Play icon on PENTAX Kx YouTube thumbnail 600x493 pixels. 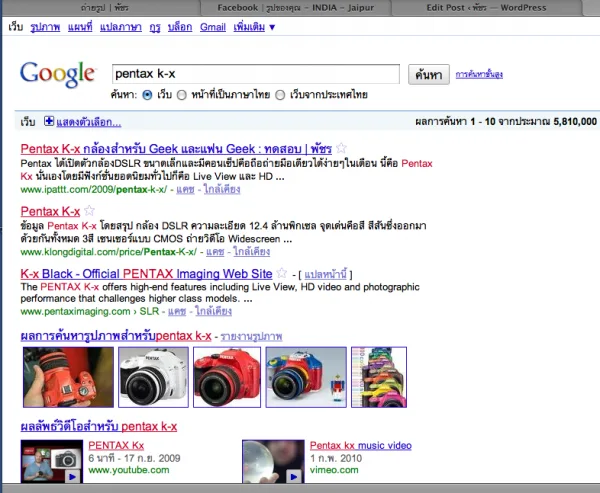(72, 477)
